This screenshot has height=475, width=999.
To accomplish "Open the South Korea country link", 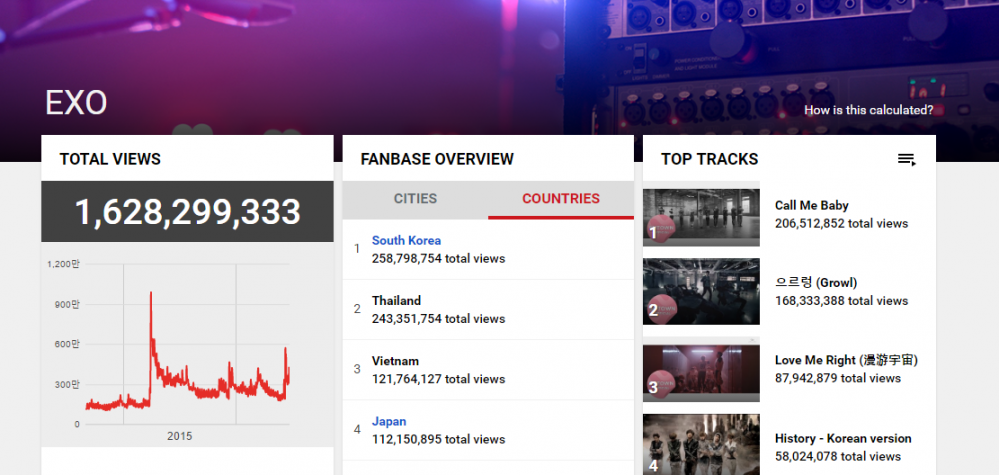I will pos(406,241).
